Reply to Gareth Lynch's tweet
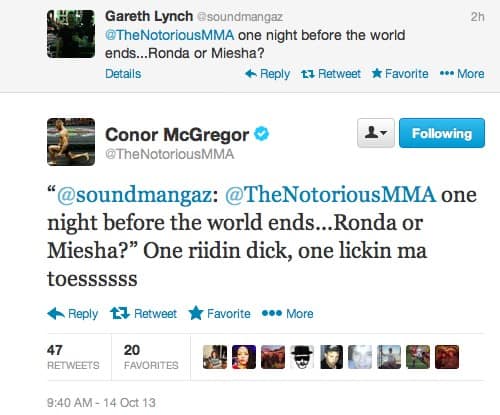 [x=267, y=74]
